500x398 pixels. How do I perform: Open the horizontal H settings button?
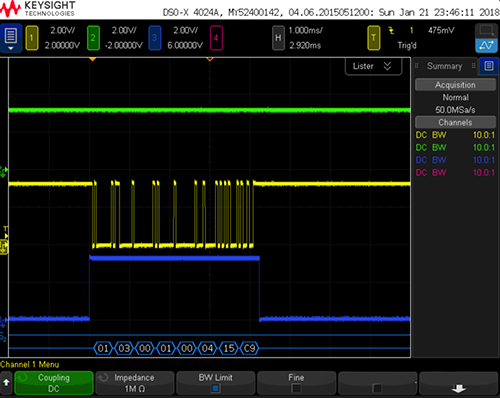[x=278, y=38]
